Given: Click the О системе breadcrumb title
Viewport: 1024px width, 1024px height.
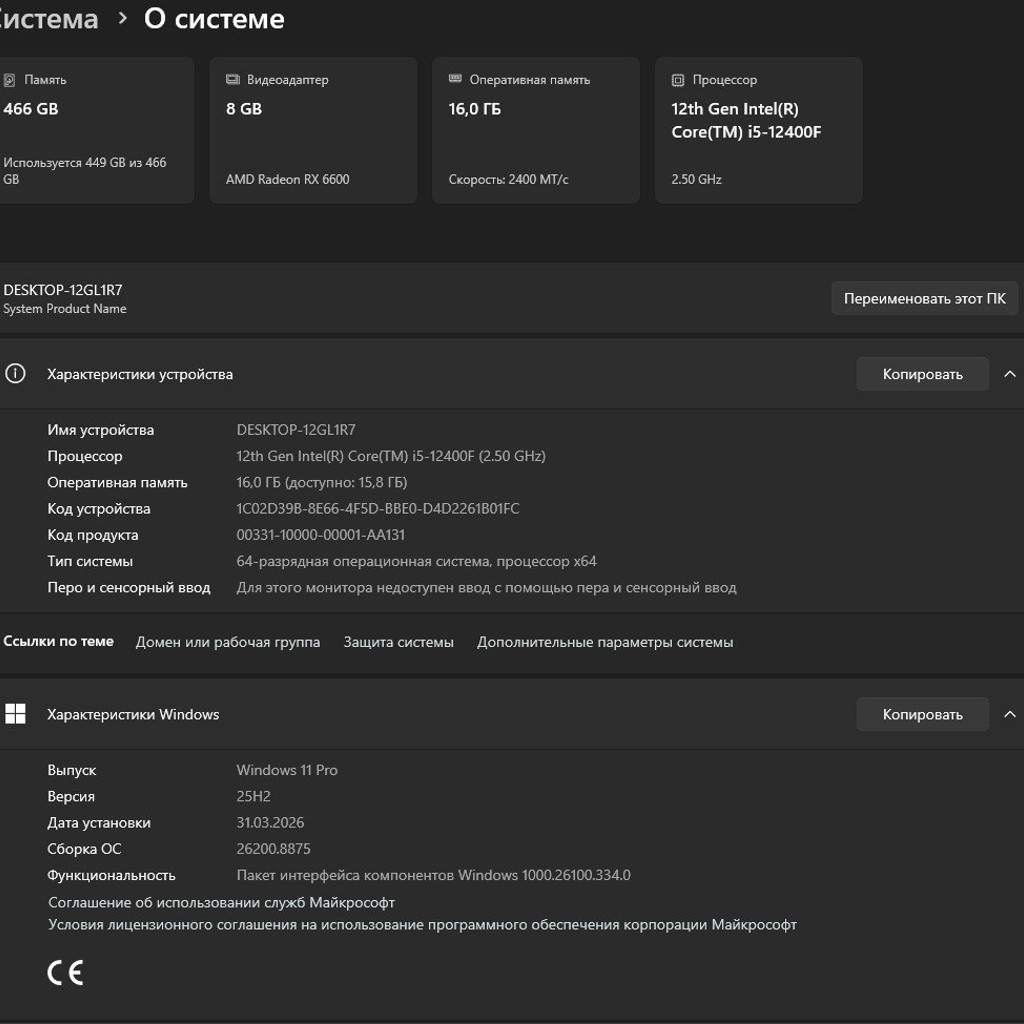Looking at the screenshot, I should coord(214,19).
